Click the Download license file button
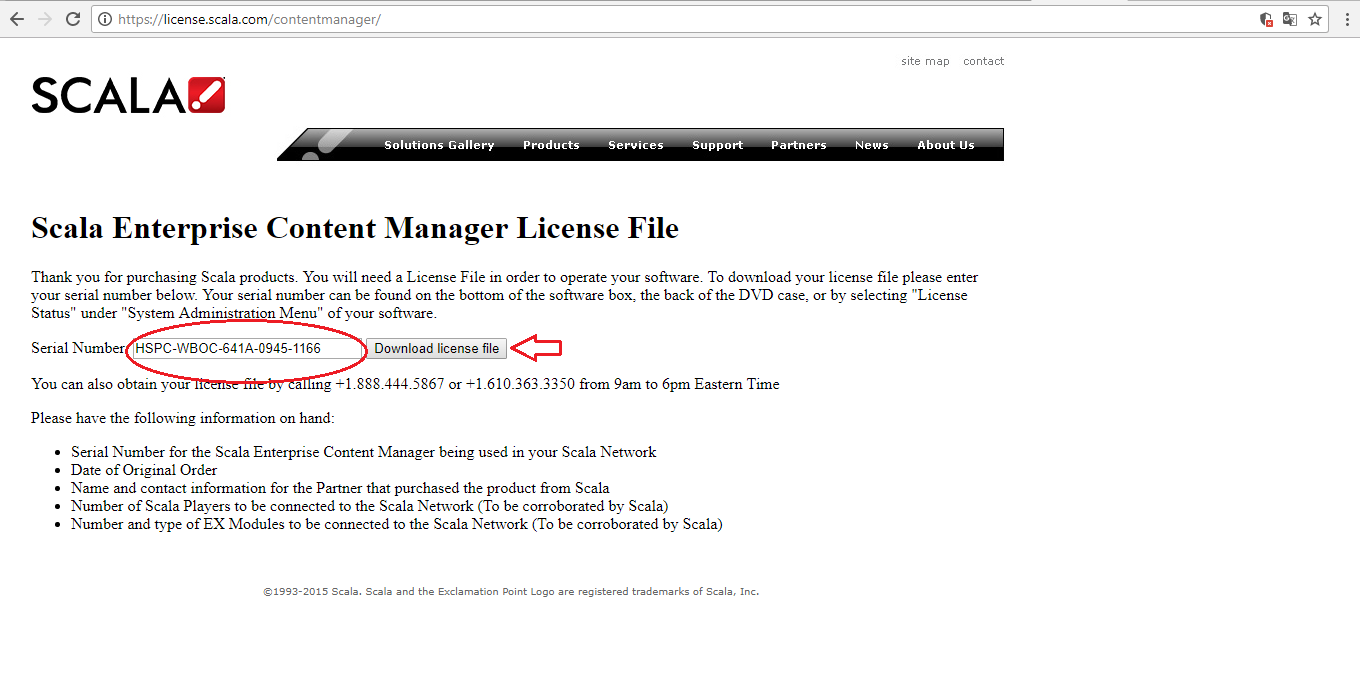Viewport: 1360px width, 697px height. click(x=436, y=349)
